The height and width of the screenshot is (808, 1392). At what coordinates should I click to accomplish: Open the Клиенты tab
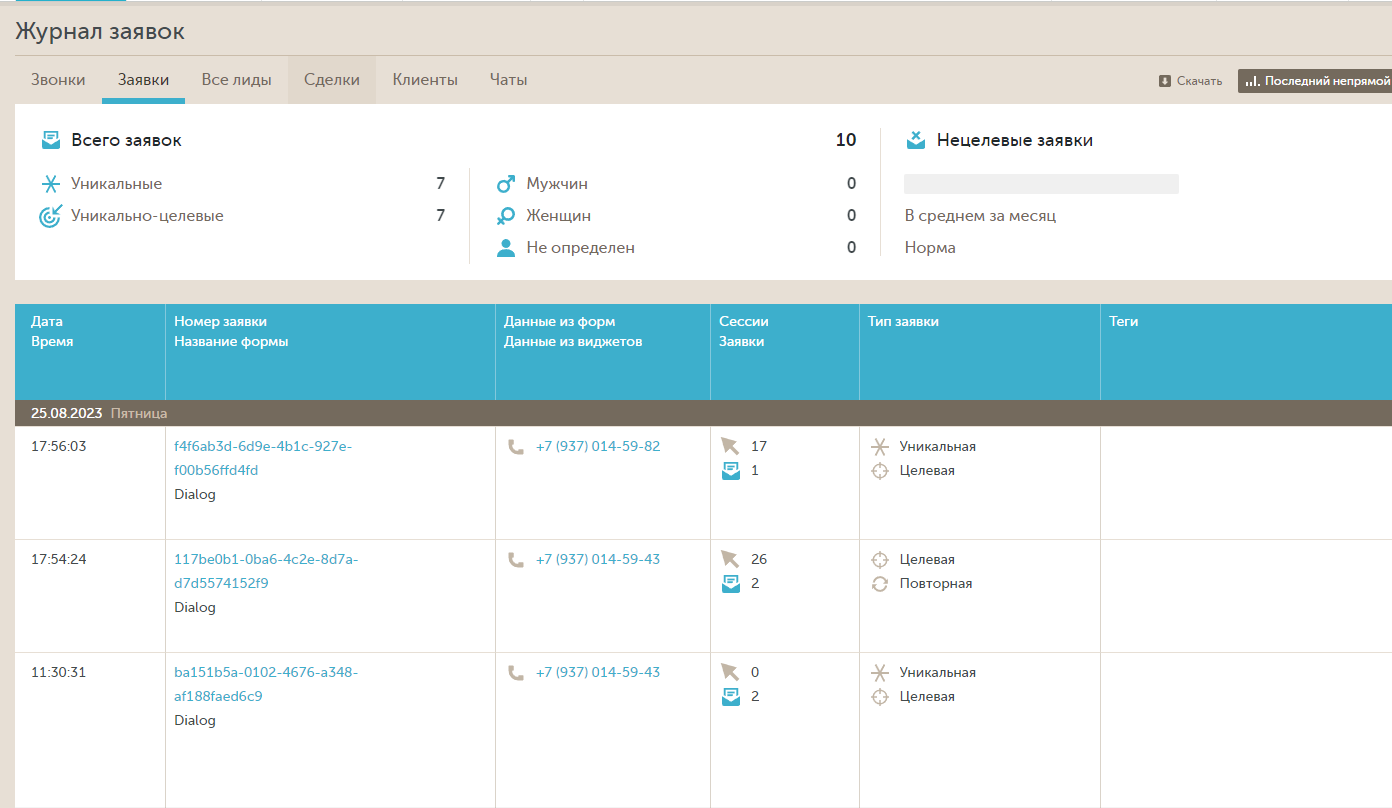425,80
